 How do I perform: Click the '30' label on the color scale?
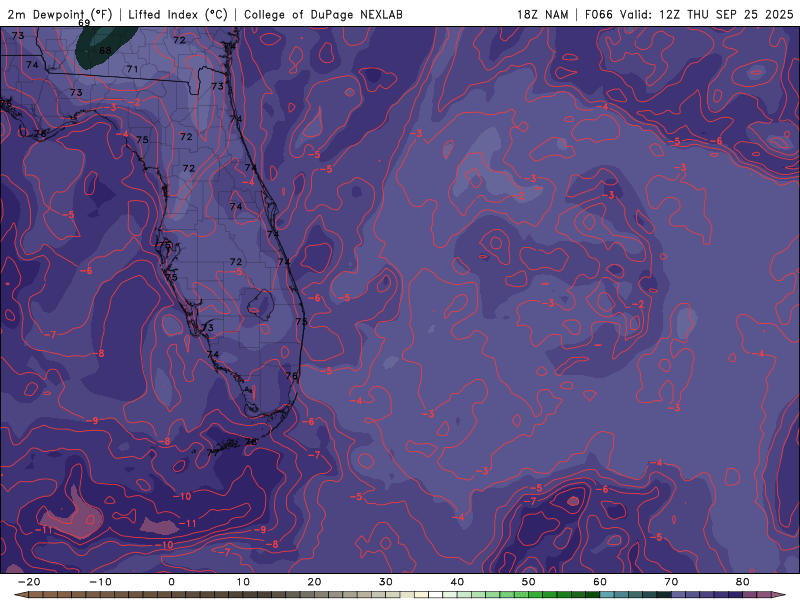pos(386,582)
